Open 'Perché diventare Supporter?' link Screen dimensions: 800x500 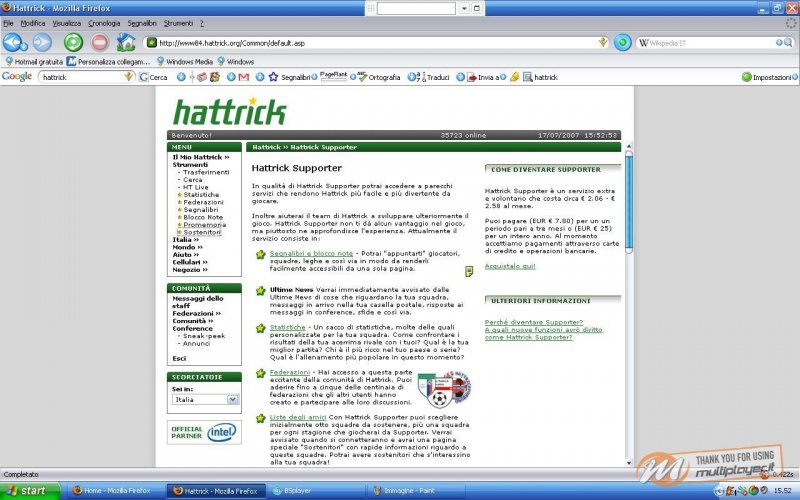point(534,322)
